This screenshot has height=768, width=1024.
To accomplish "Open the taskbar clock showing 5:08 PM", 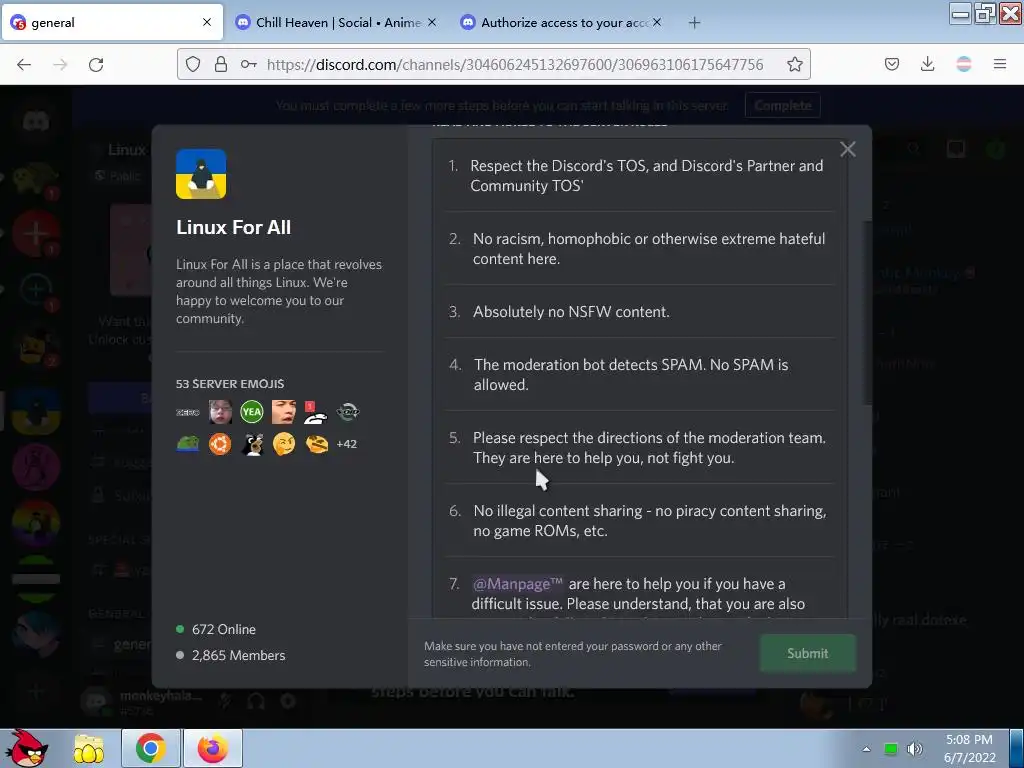I will pyautogui.click(x=970, y=748).
